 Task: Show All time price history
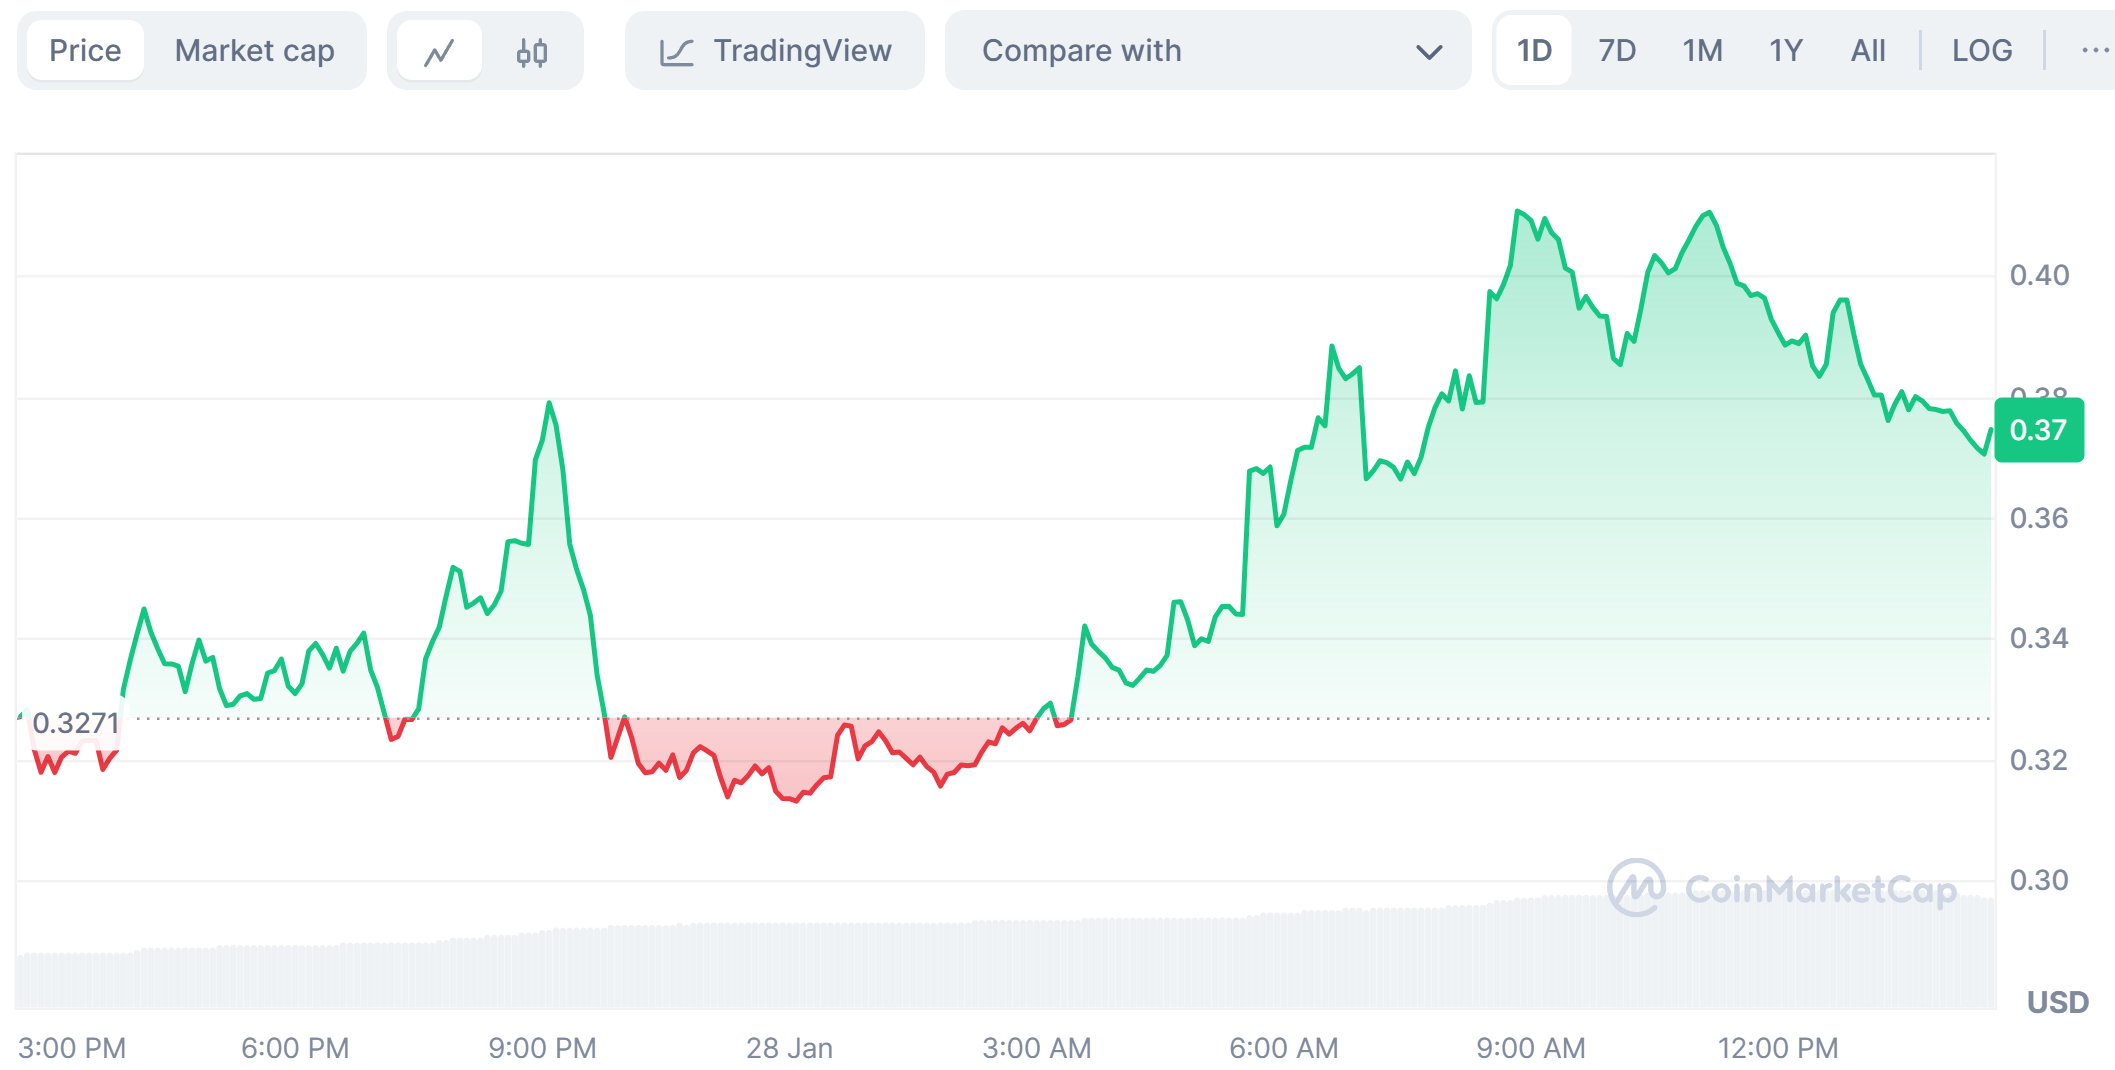(x=1867, y=51)
